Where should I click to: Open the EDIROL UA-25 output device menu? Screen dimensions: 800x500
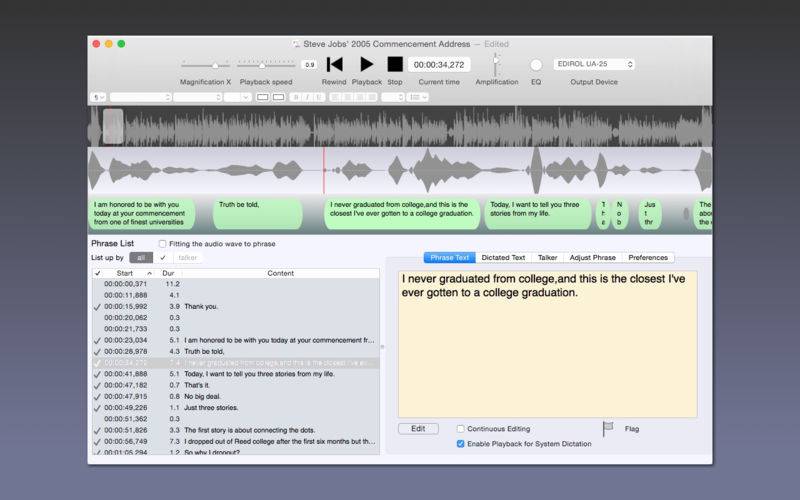[594, 64]
